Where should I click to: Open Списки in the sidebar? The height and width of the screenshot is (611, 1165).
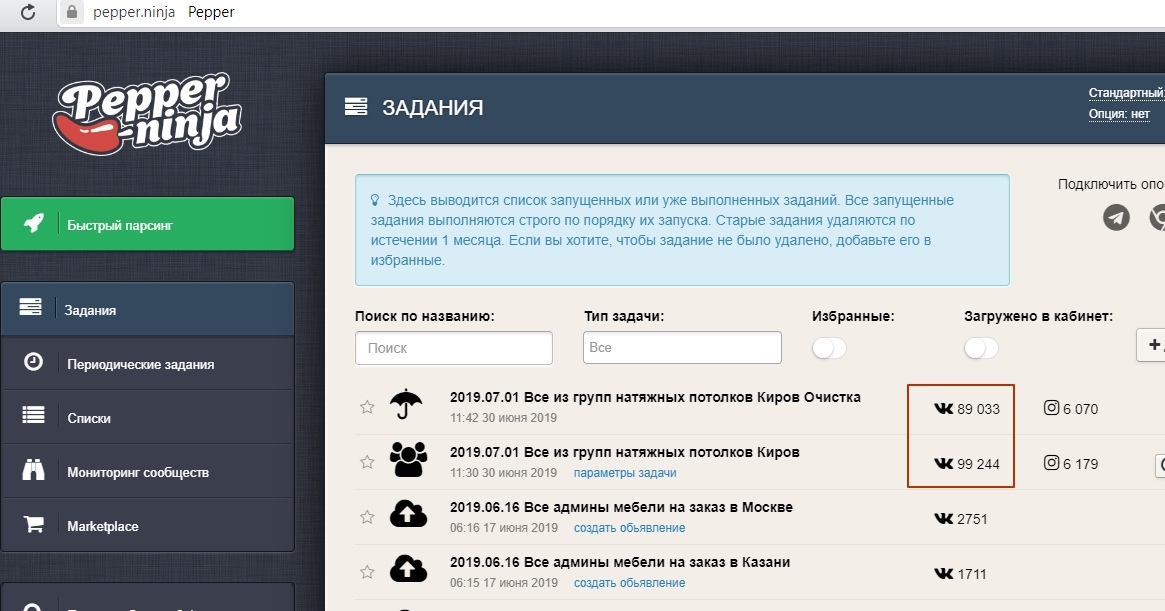[x=148, y=418]
